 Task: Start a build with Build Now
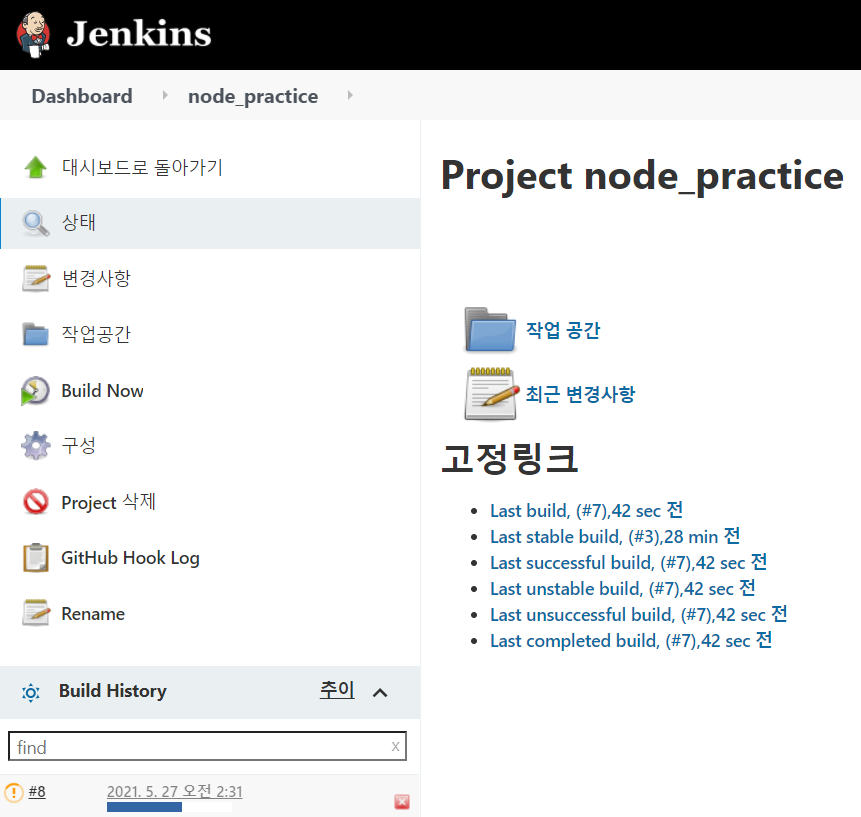102,391
